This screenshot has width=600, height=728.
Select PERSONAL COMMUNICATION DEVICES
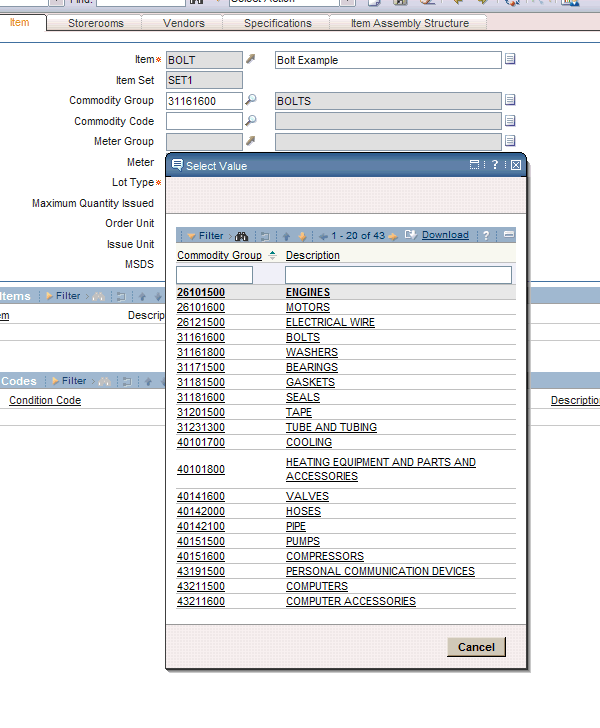click(380, 571)
